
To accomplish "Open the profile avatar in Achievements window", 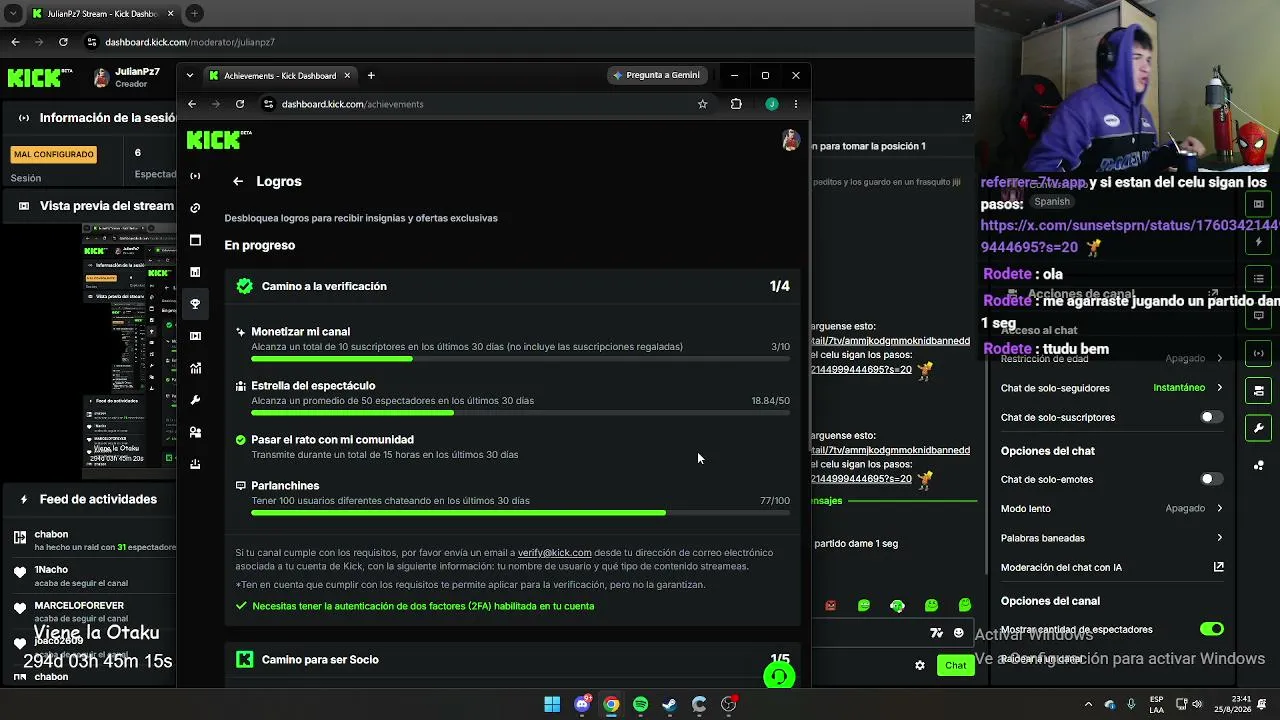I will [790, 140].
